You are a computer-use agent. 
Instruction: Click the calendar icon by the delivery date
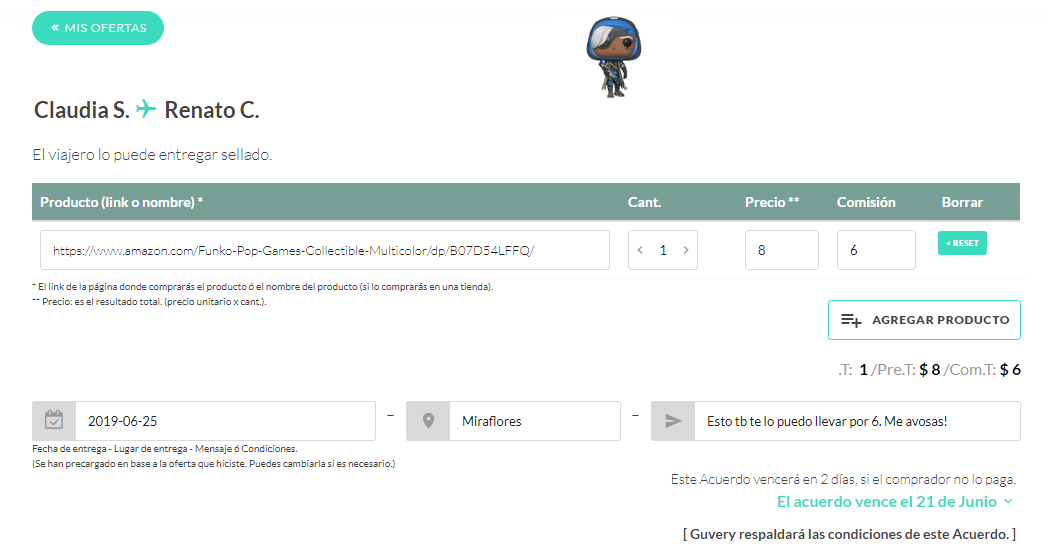54,421
